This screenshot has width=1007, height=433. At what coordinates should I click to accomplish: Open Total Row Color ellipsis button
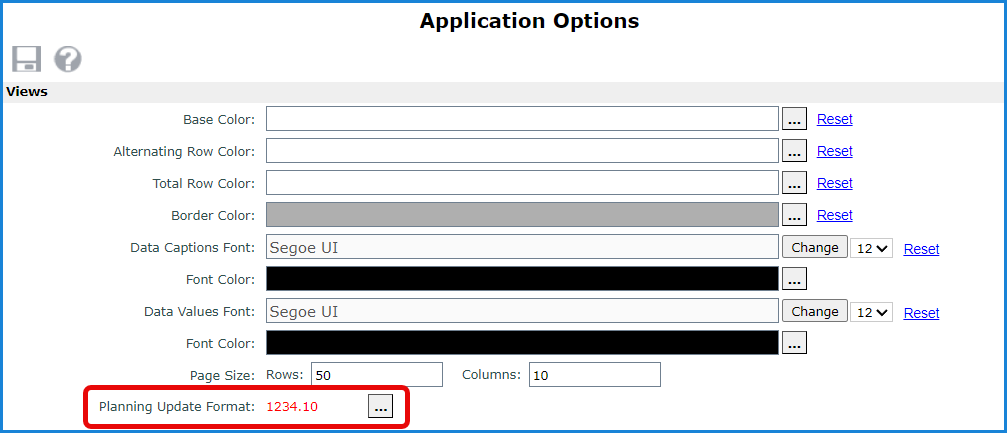794,183
